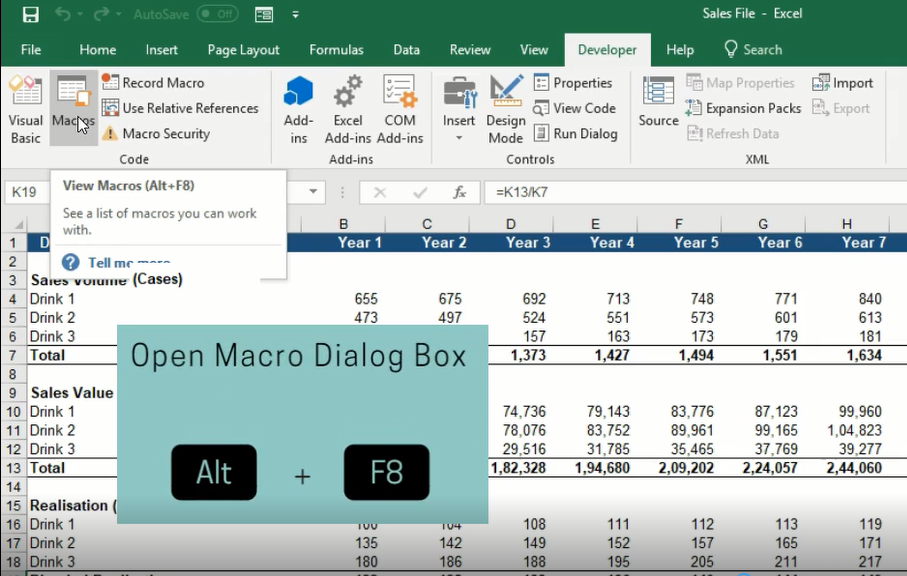Open the Page Layout tab

(x=243, y=50)
